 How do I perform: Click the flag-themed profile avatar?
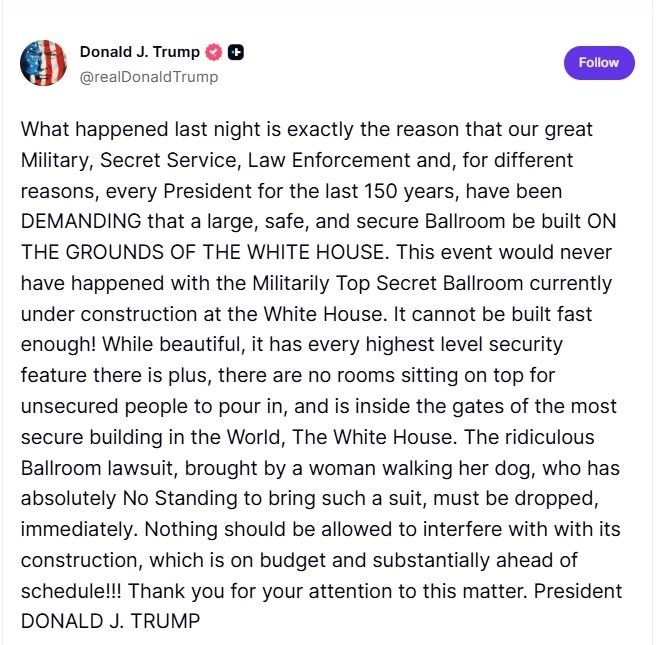pyautogui.click(x=45, y=64)
